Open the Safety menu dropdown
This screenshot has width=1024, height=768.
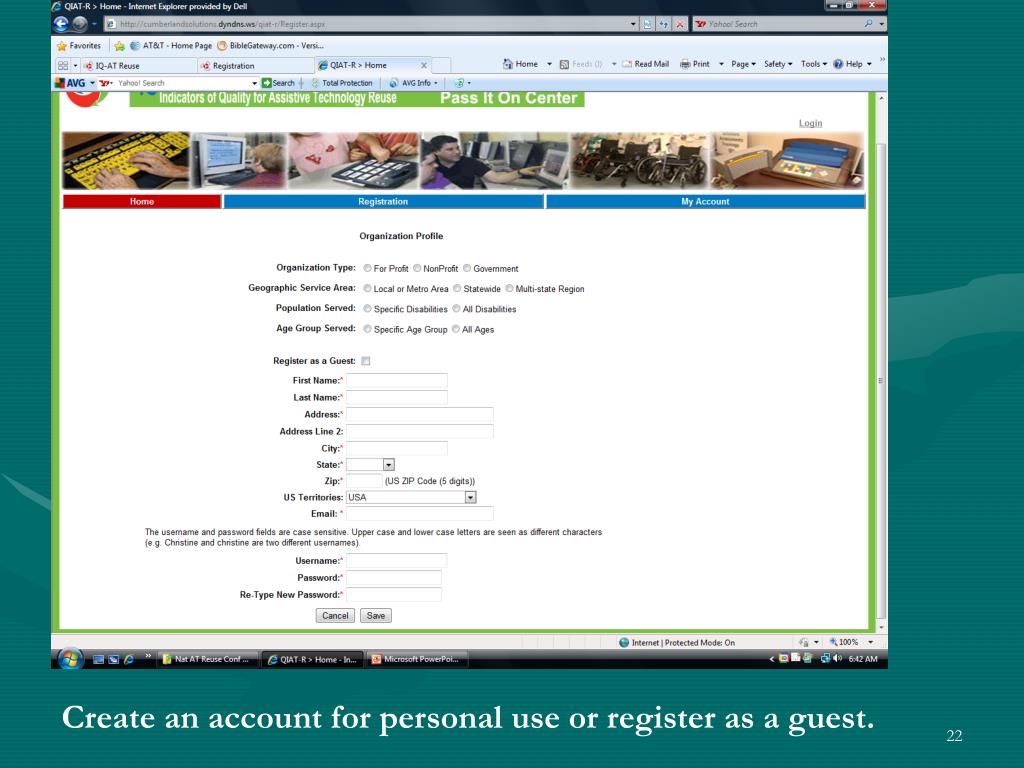(778, 64)
